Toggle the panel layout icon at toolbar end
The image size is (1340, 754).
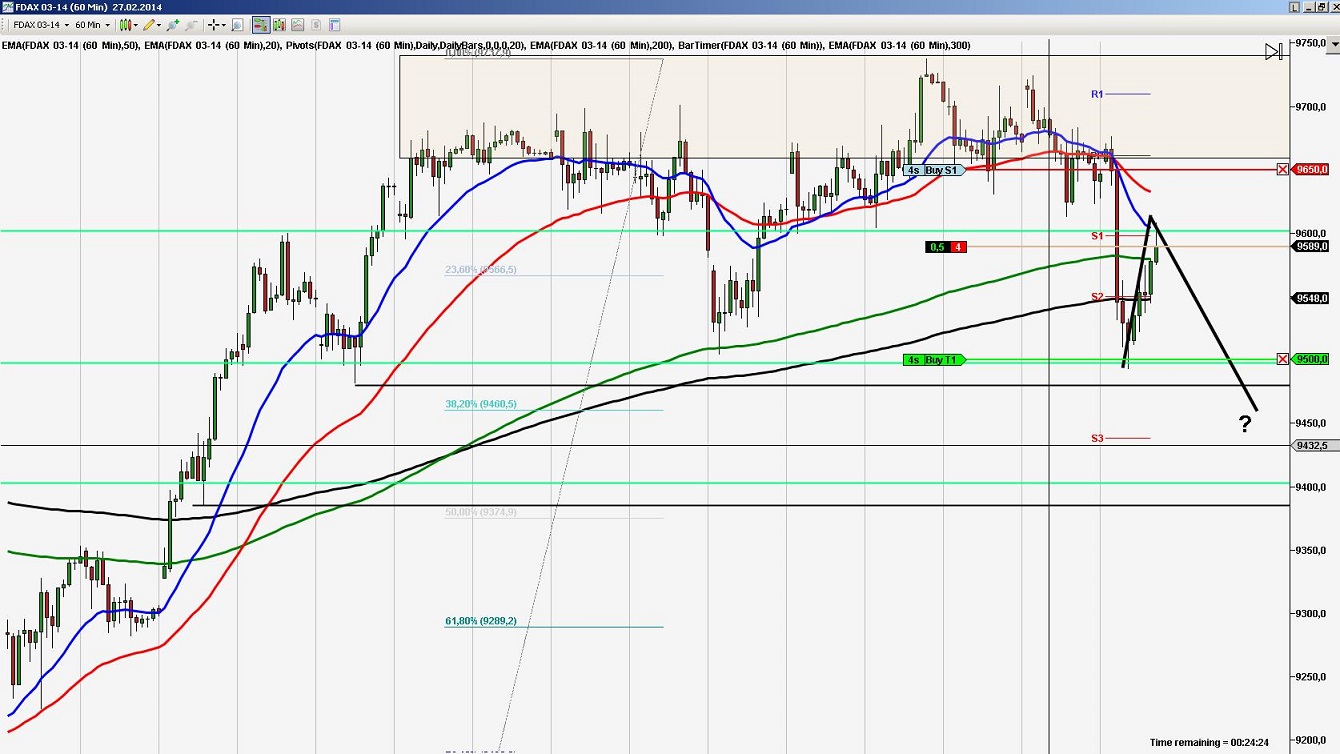333,25
